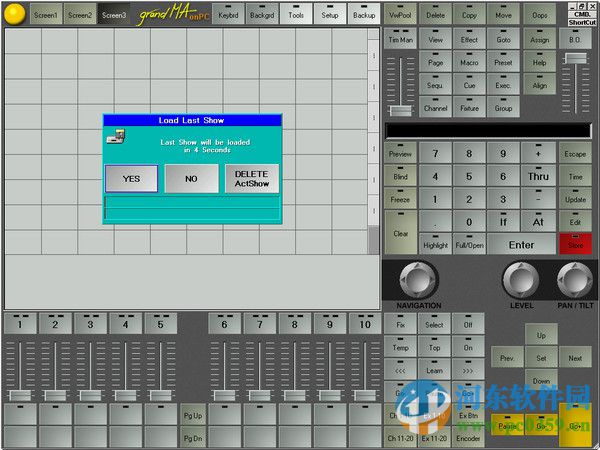This screenshot has height=450, width=600.
Task: Click the red Store key
Action: [575, 244]
